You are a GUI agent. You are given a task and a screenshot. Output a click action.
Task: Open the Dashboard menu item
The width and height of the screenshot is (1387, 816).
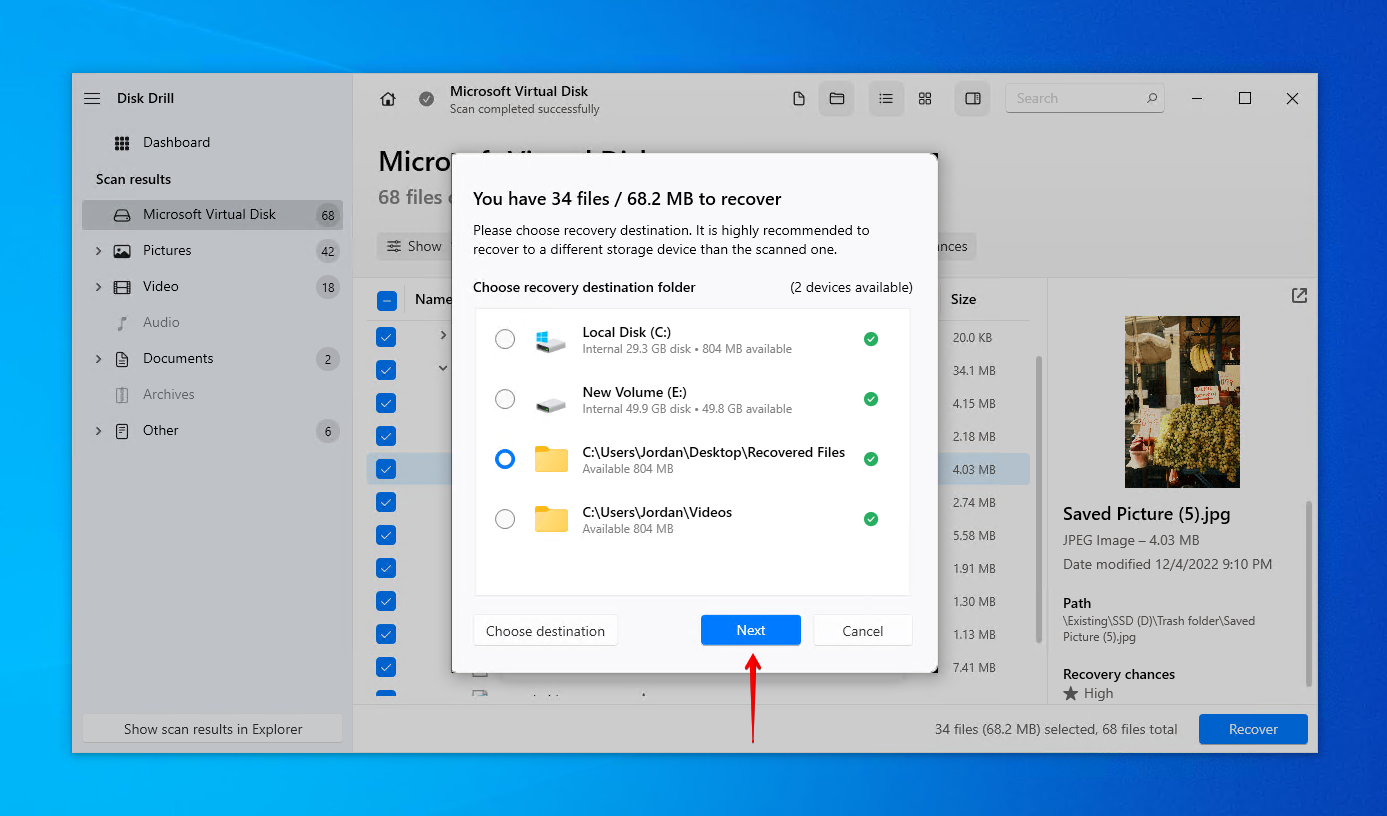click(x=176, y=143)
